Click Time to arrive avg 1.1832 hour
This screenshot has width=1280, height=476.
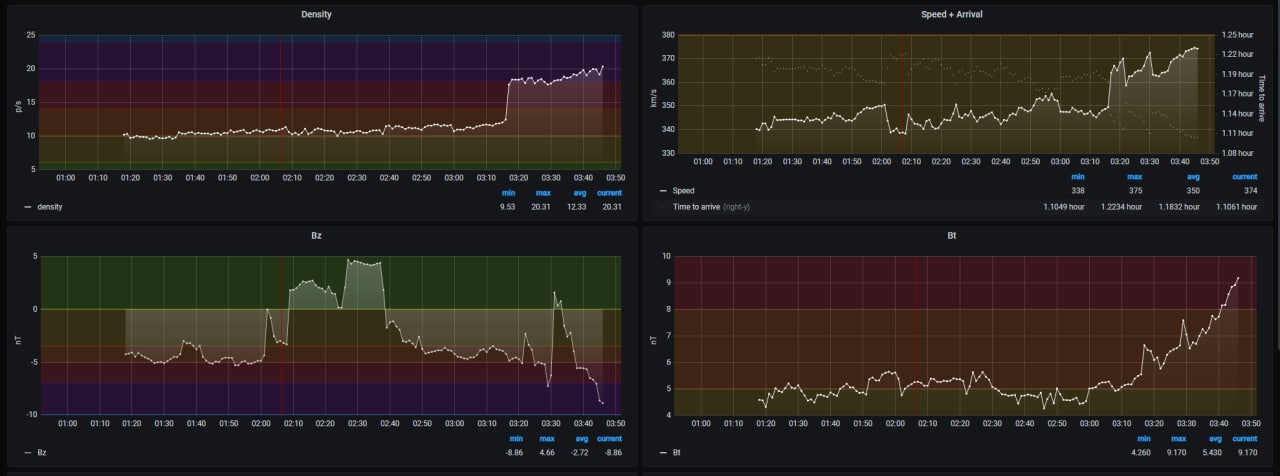point(1177,207)
